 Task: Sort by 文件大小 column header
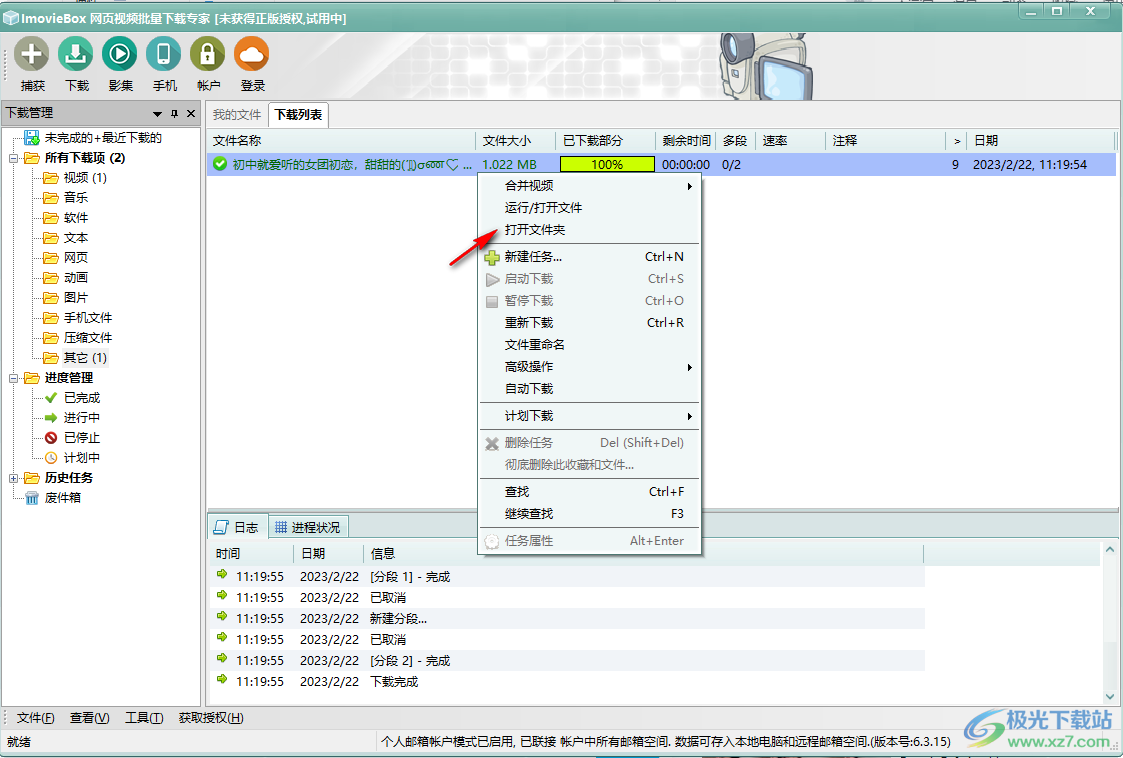click(x=516, y=140)
